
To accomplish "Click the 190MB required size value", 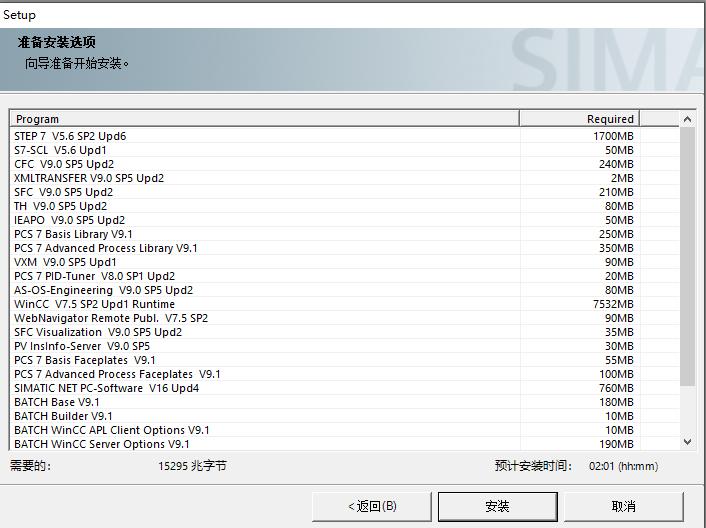I will pyautogui.click(x=616, y=444).
